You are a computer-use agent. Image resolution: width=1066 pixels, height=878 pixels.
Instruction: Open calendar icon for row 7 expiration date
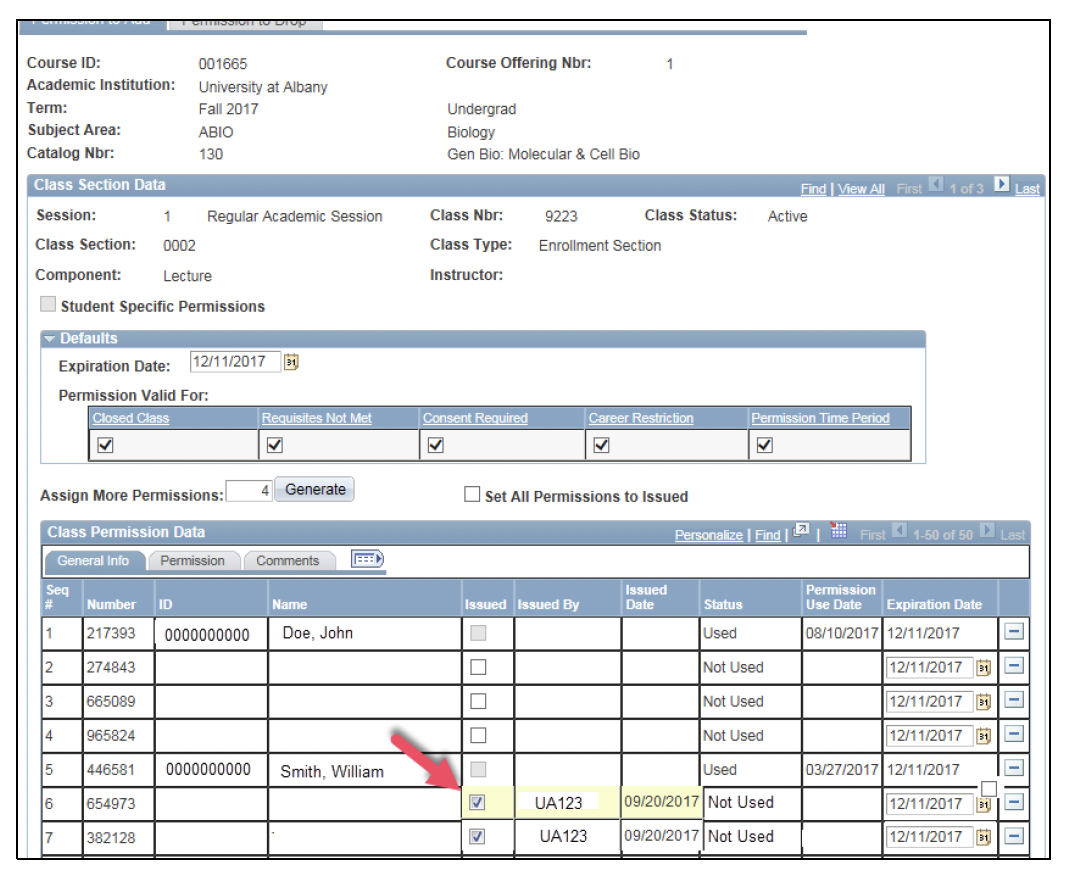(x=983, y=837)
